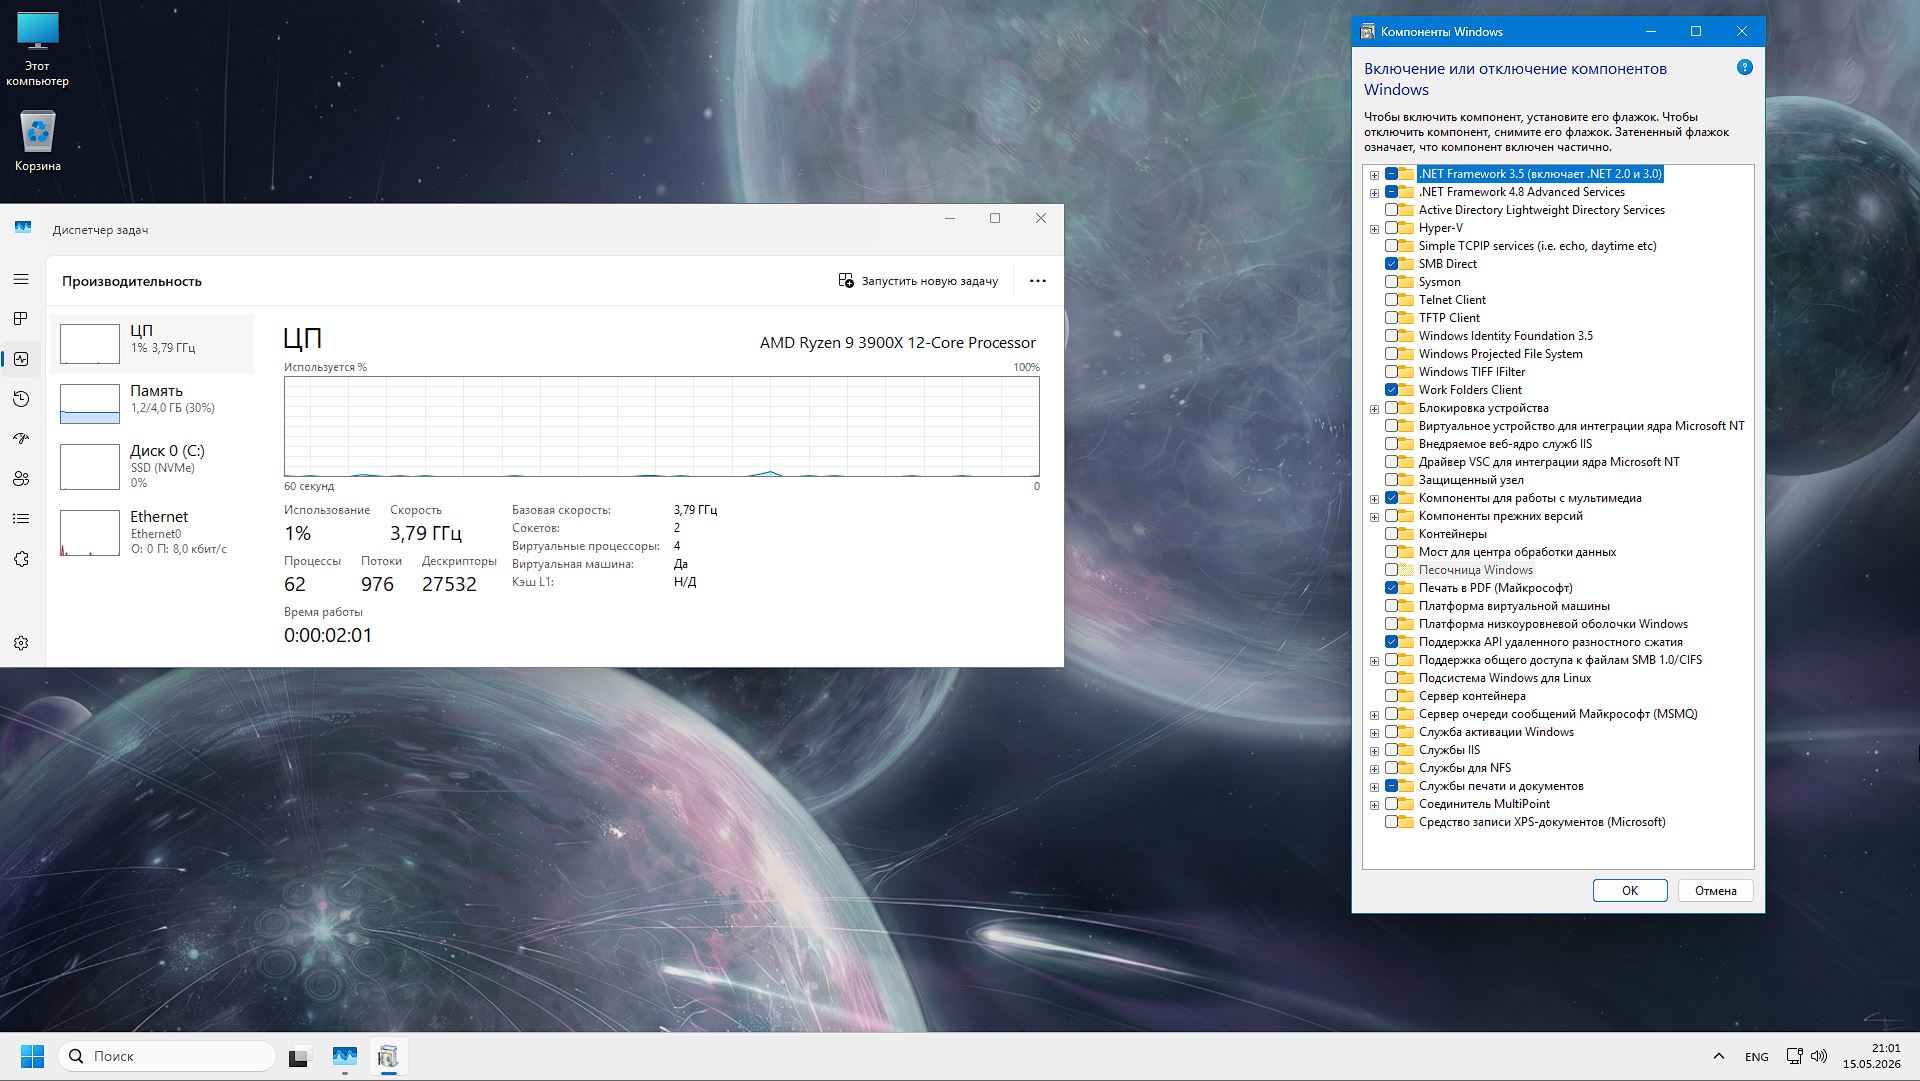
Task: Uncheck the SMB Direct checkbox
Action: (1391, 264)
